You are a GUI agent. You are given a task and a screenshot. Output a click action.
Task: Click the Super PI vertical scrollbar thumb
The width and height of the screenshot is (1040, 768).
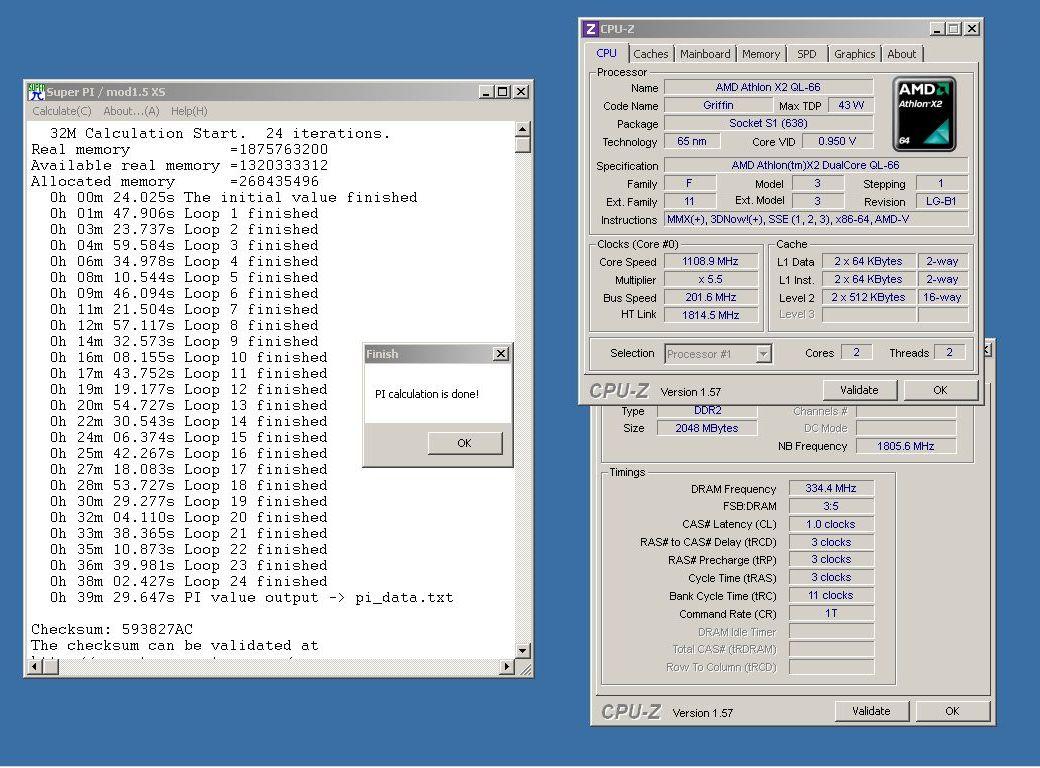click(x=523, y=144)
